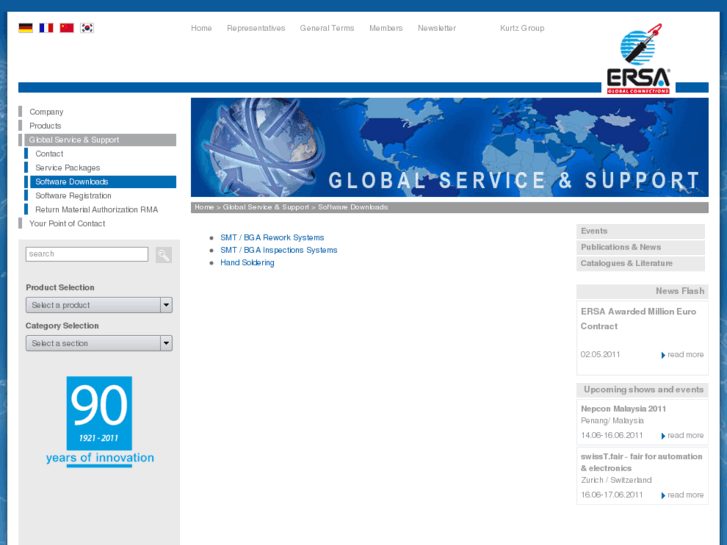Click the Zurich / Switzerland location text
Image resolution: width=727 pixels, height=545 pixels.
coord(616,480)
